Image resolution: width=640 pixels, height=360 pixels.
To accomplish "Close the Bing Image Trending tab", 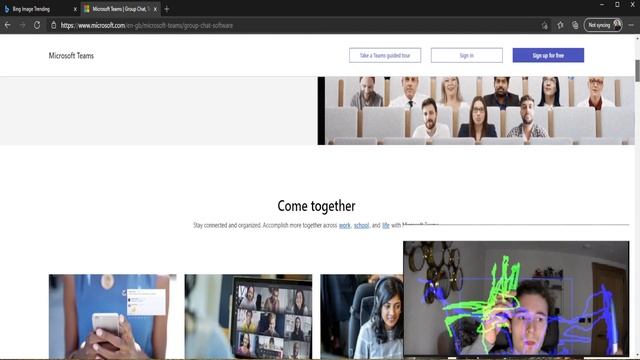I will click(75, 9).
